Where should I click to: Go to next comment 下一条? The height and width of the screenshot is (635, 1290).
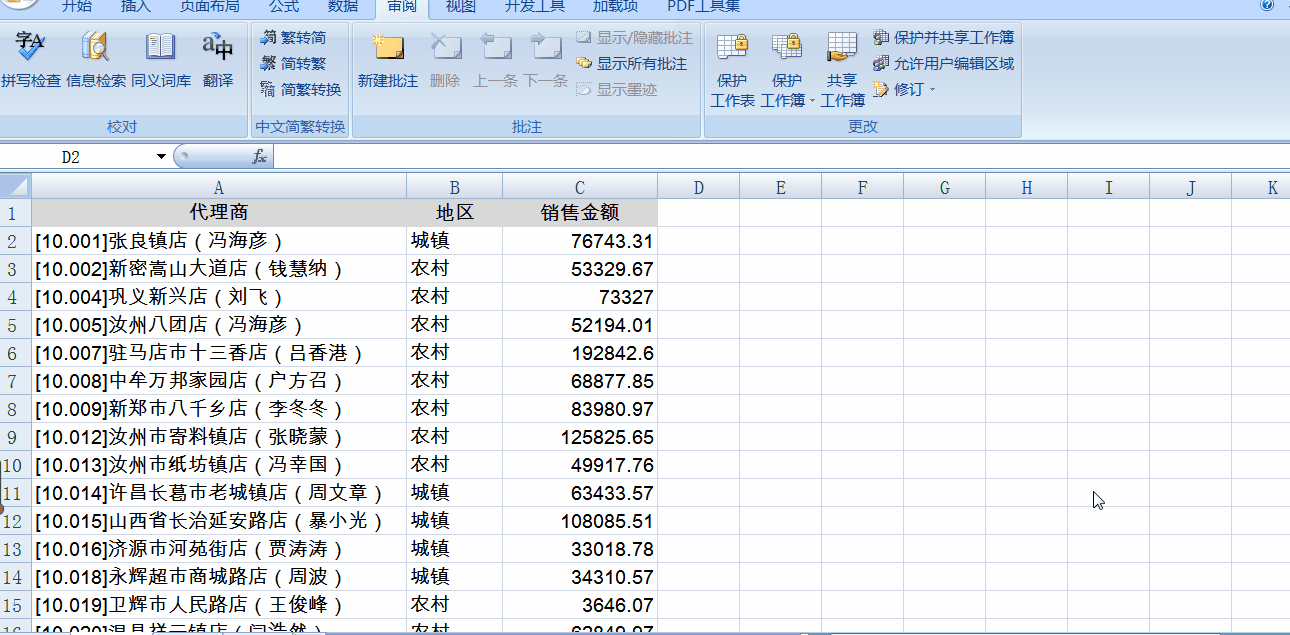tap(546, 60)
